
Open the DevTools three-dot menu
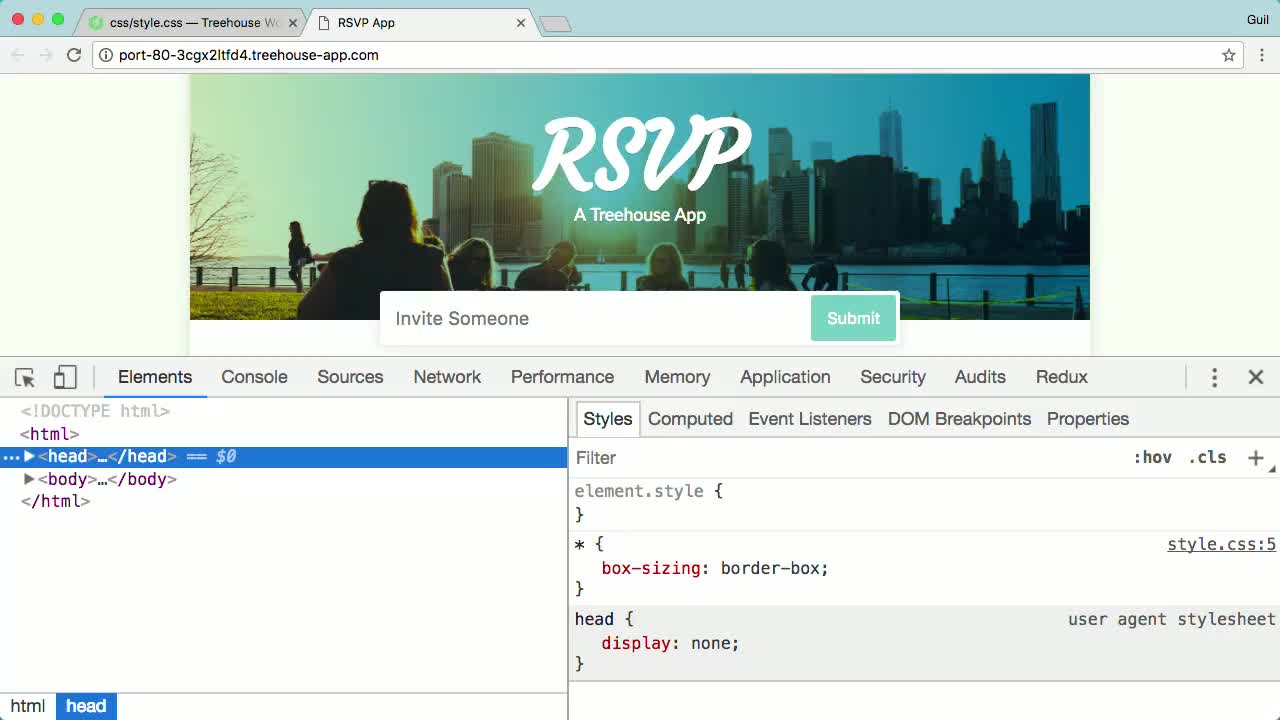coord(1214,377)
